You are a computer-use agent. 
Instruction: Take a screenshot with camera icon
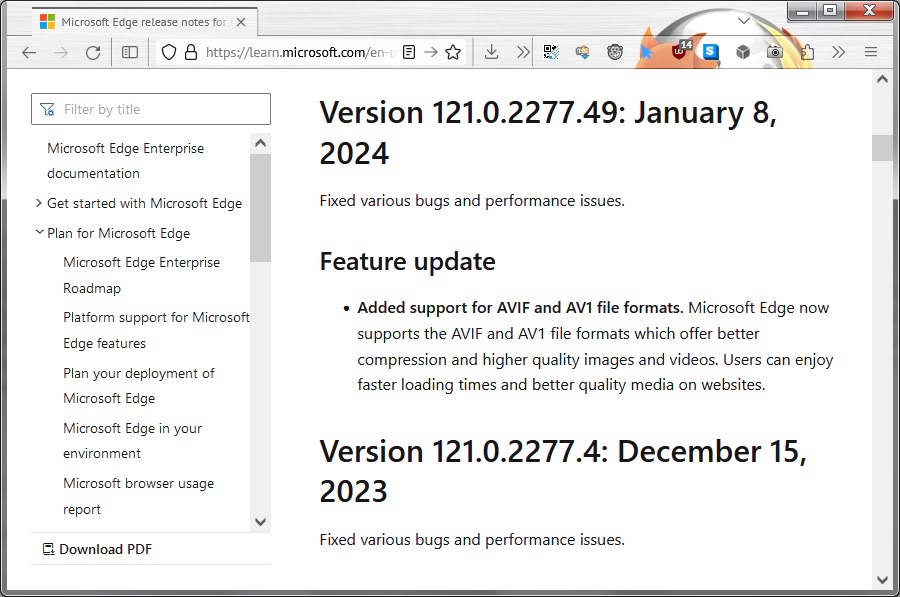click(x=775, y=53)
